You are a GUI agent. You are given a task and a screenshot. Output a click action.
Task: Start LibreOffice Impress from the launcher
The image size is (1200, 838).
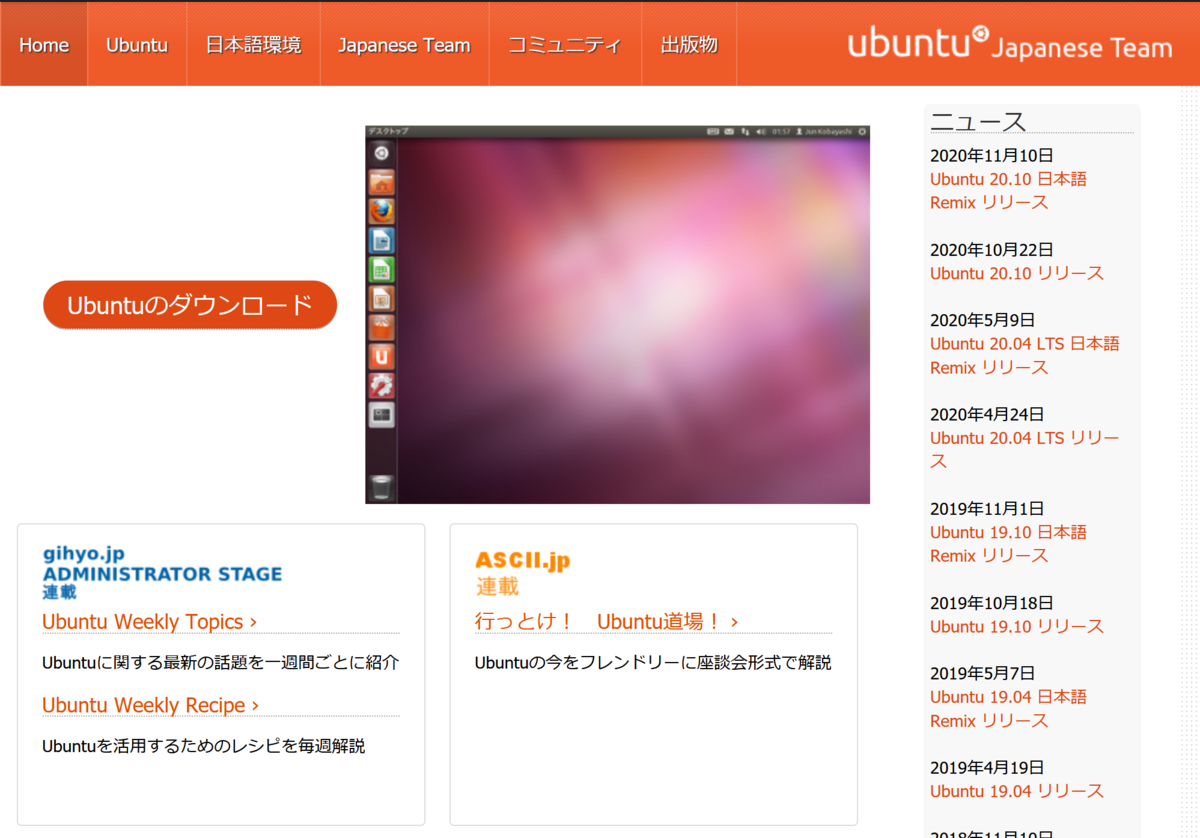coord(381,298)
